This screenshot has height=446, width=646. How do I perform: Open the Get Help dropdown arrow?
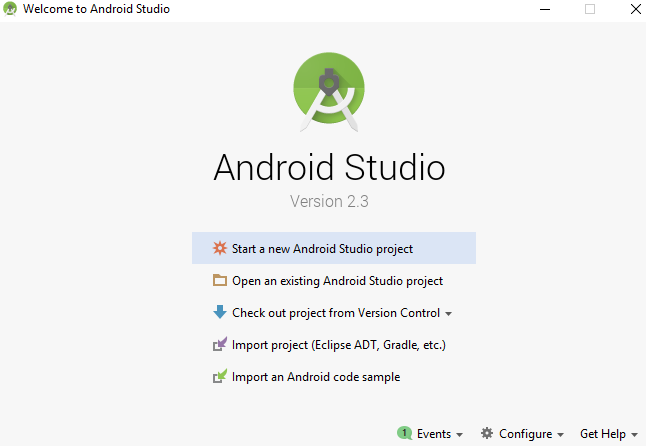634,434
